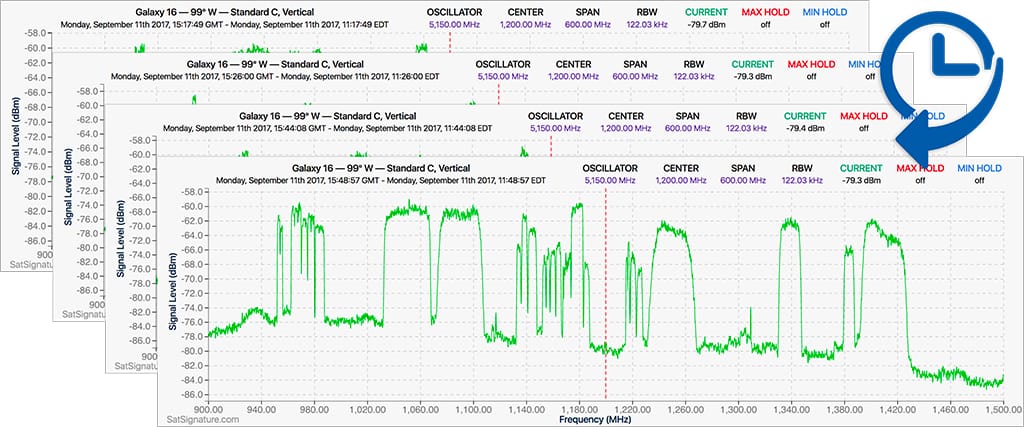
Task: Click 'RBW' in the 11:44:08 chart
Action: (x=747, y=116)
